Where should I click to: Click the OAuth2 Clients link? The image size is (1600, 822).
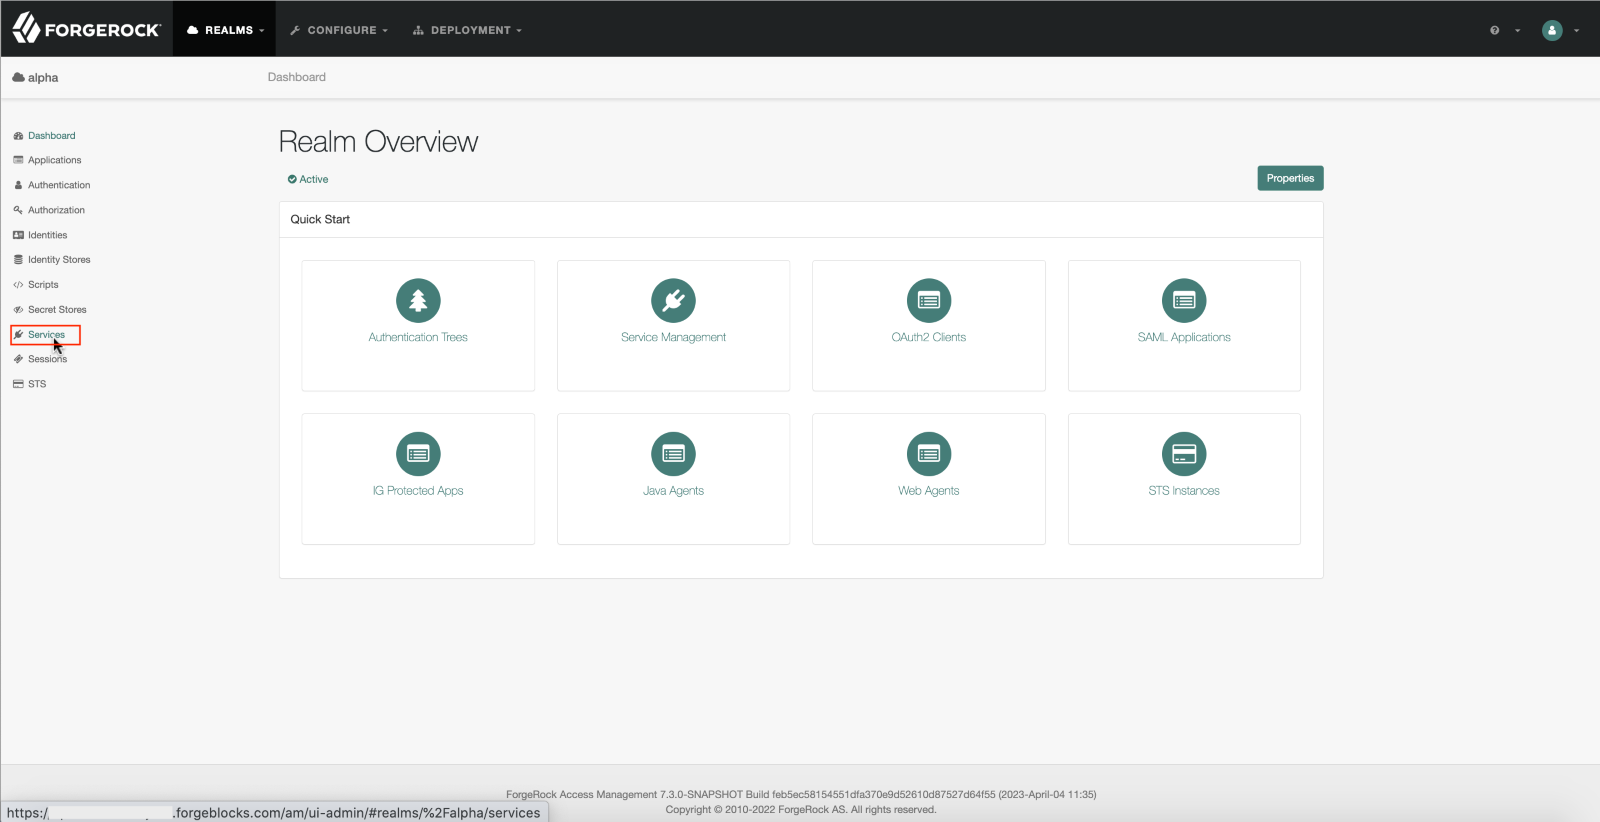929,337
